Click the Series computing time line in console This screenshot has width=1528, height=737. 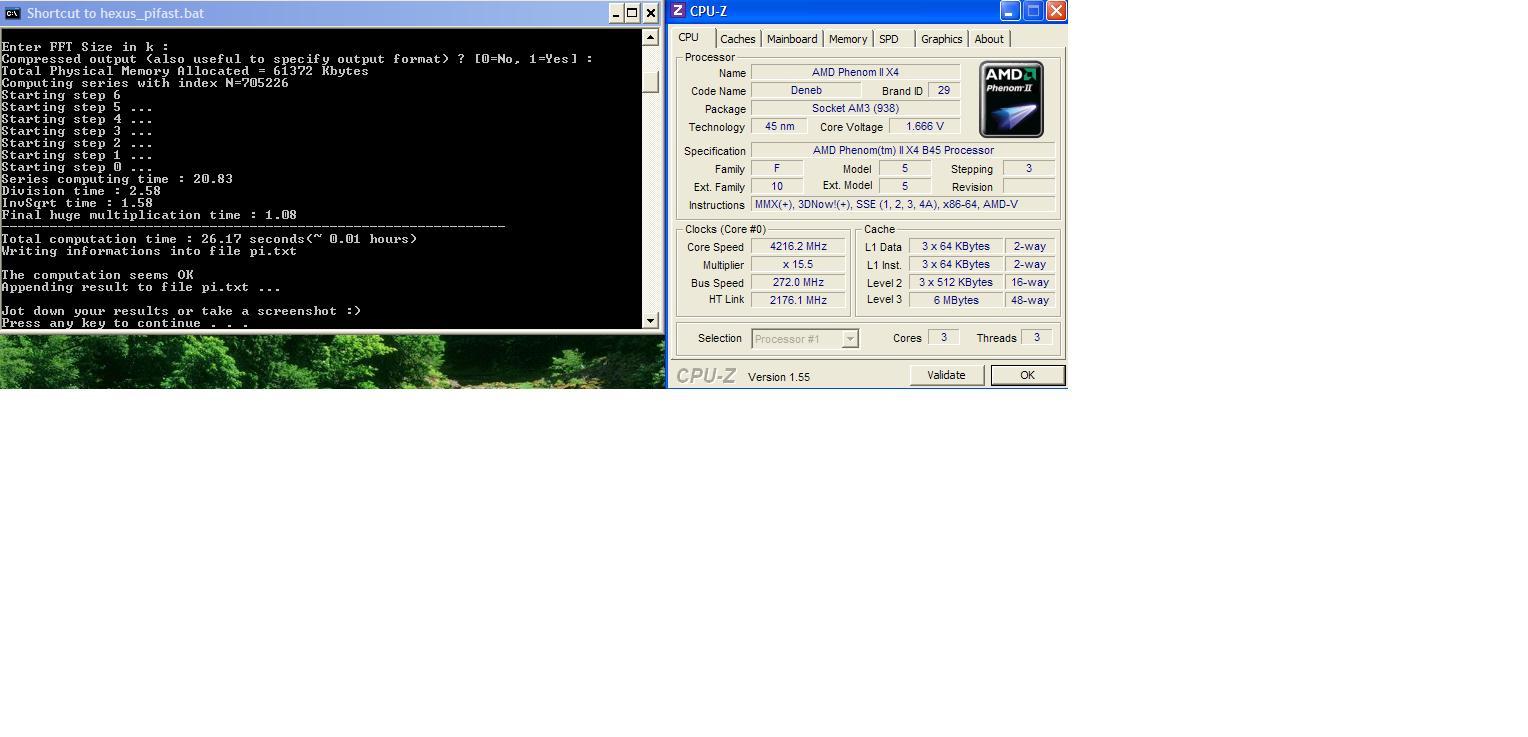[117, 179]
